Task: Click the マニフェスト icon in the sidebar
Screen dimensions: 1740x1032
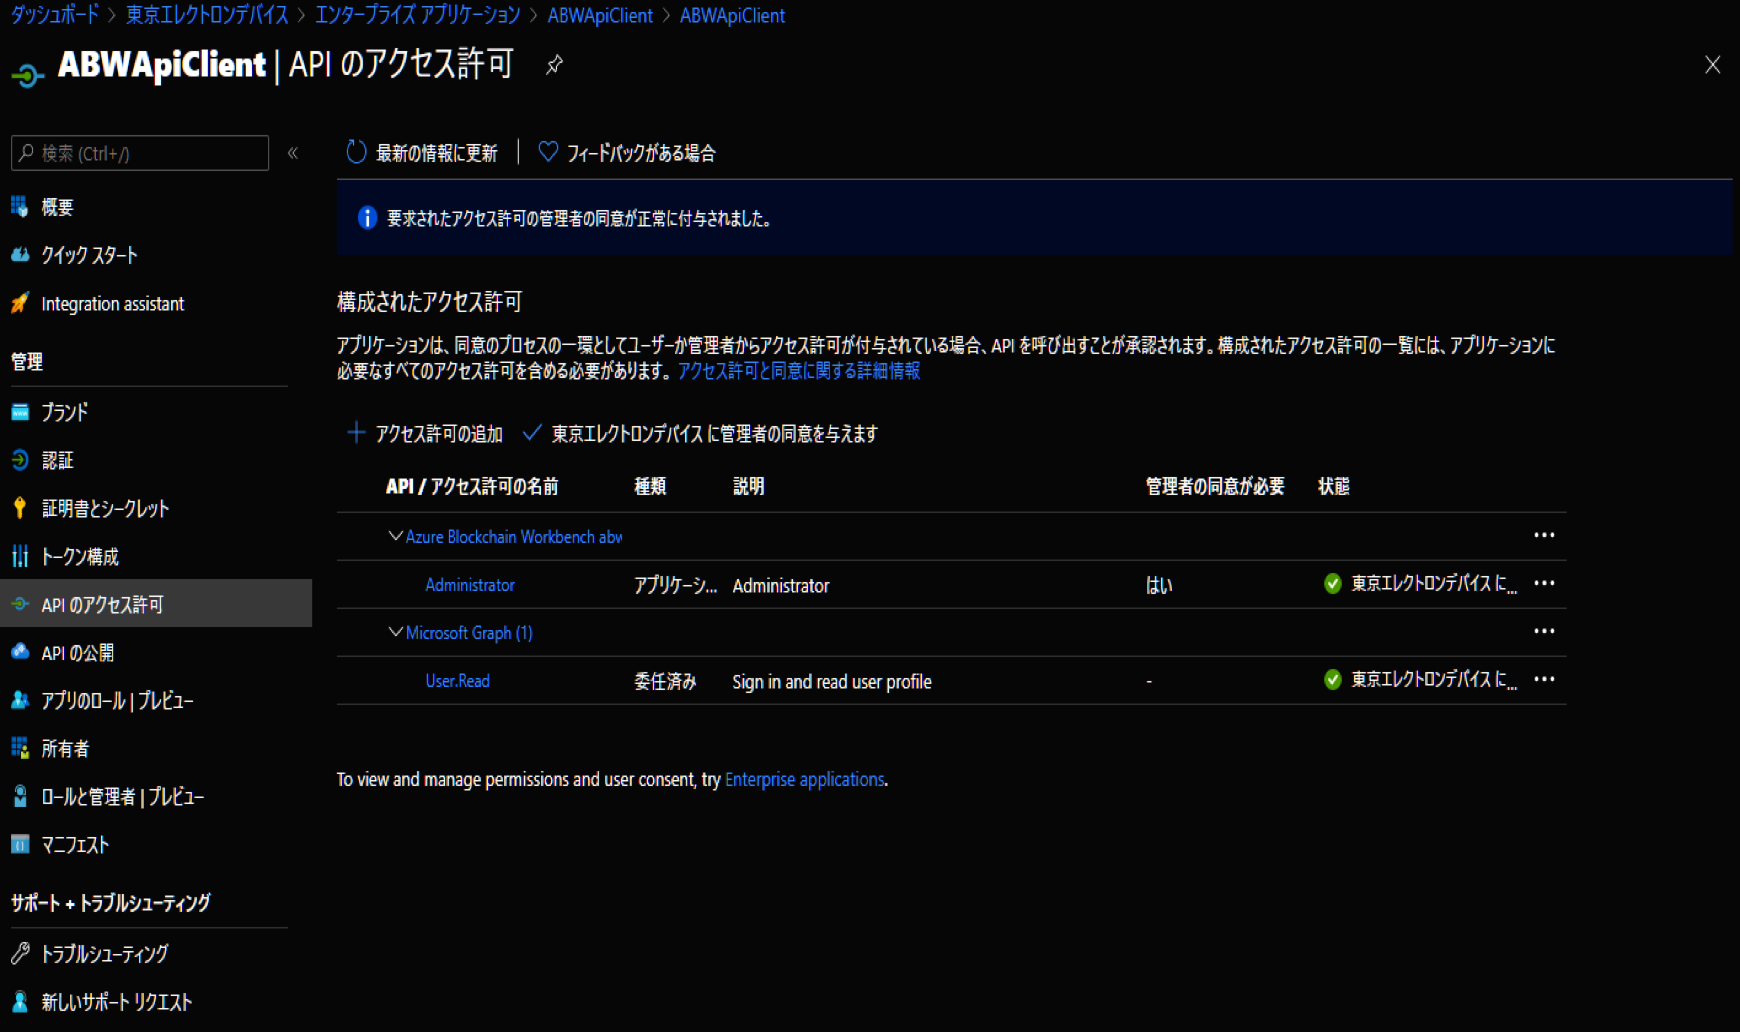Action: (20, 844)
